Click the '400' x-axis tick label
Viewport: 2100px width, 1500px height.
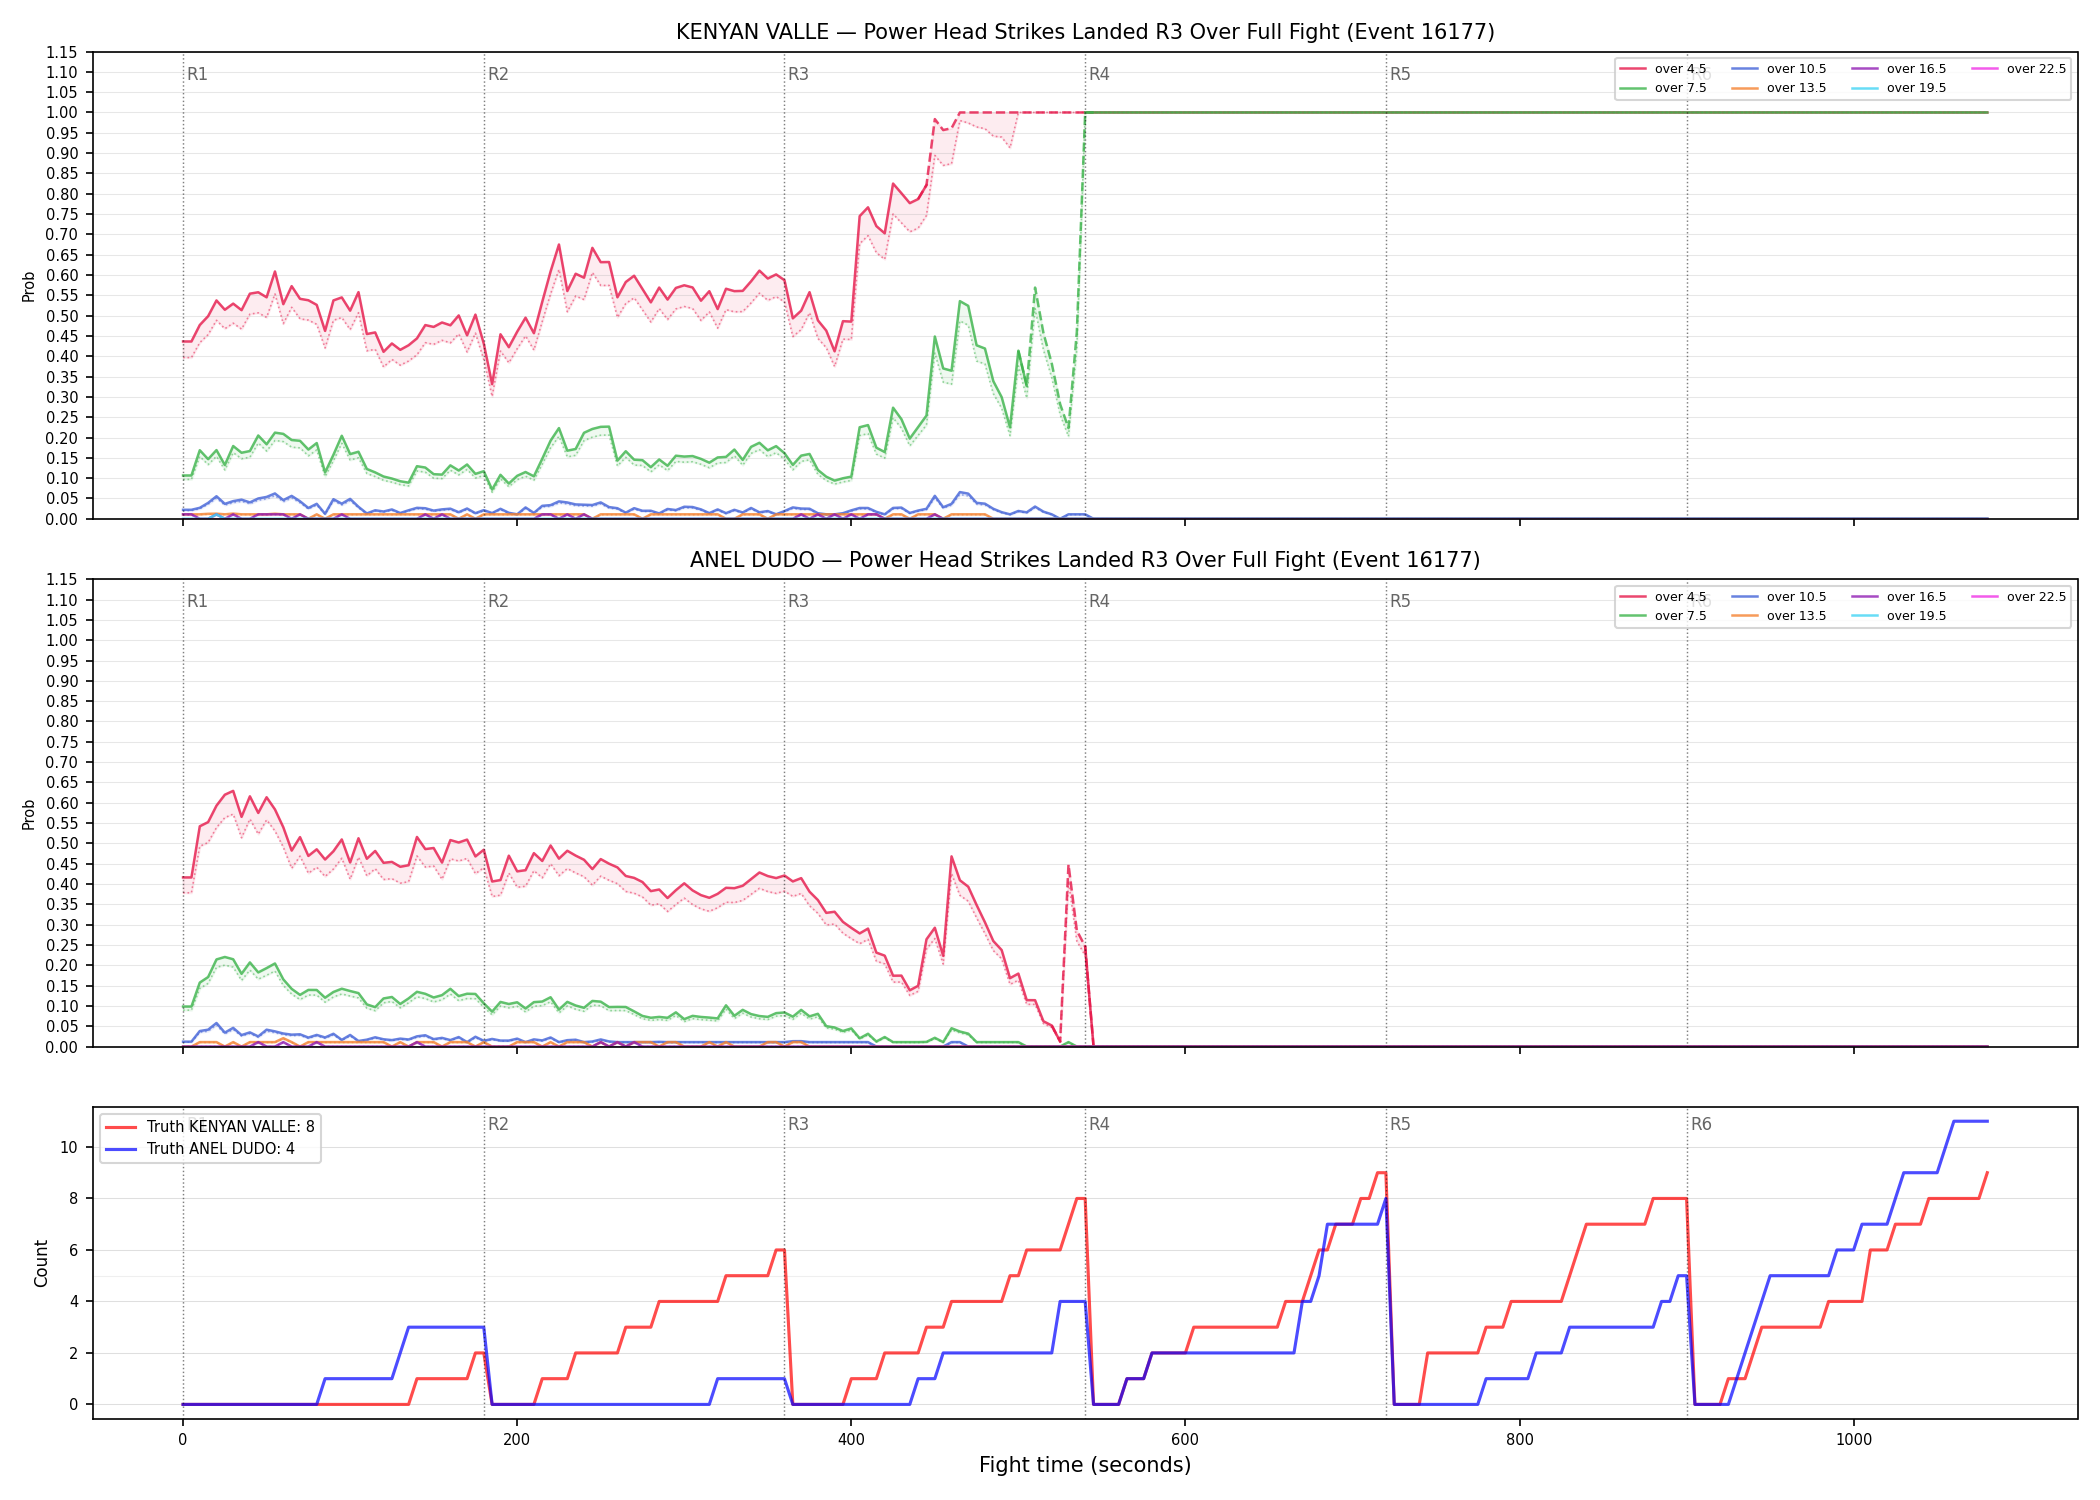point(851,1440)
